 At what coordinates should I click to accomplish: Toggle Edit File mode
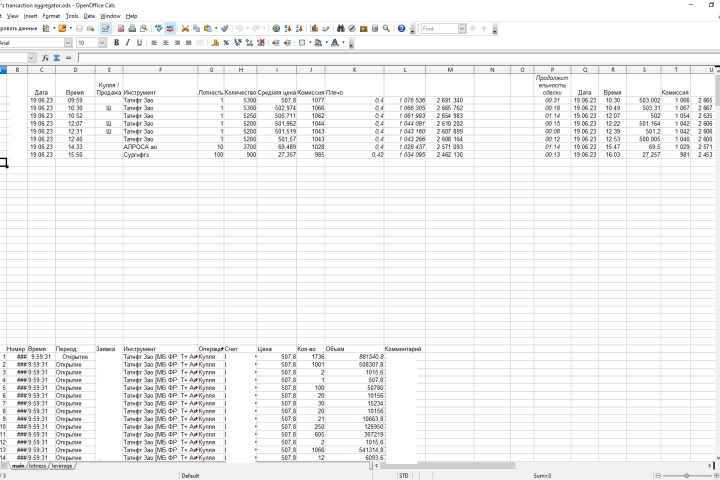106,28
